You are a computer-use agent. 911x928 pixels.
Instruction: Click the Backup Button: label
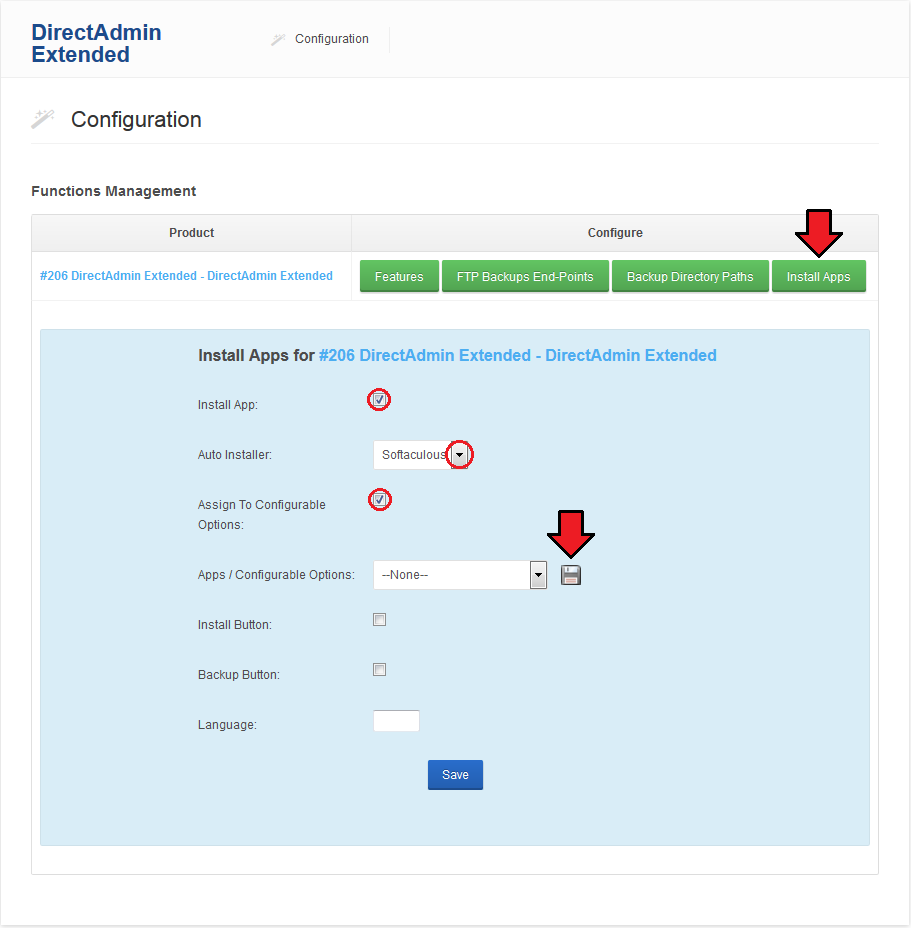coord(239,675)
